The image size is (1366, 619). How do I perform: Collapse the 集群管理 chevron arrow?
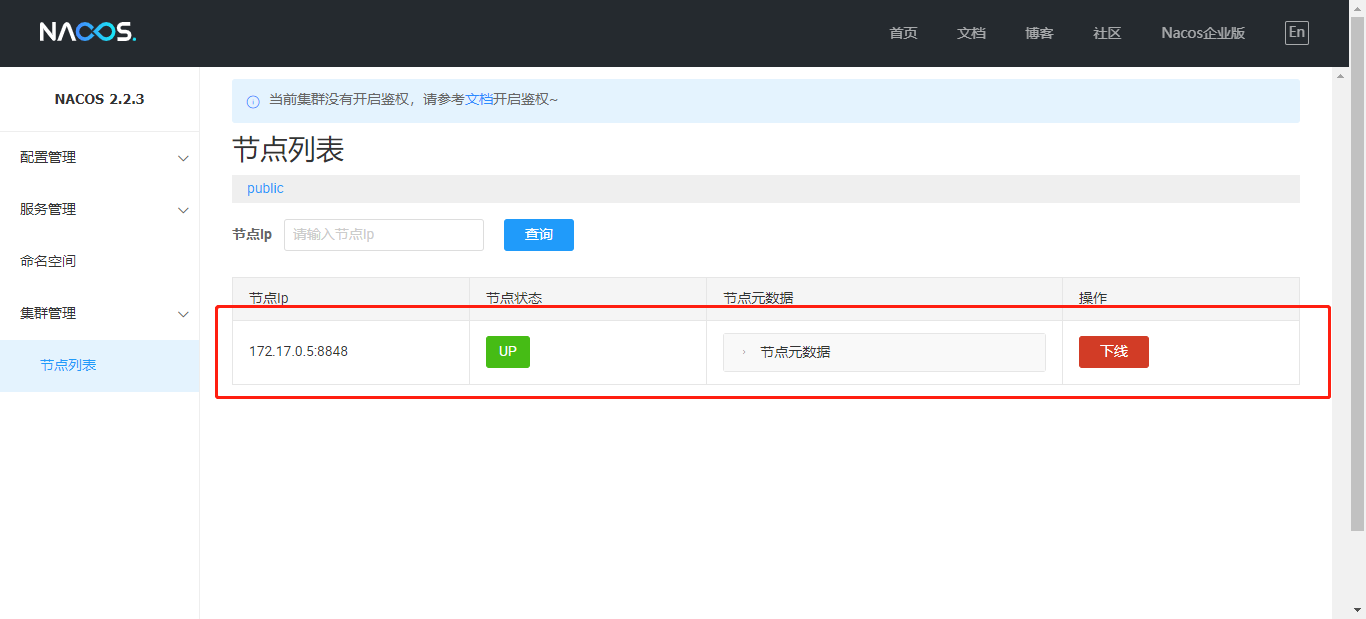(183, 314)
